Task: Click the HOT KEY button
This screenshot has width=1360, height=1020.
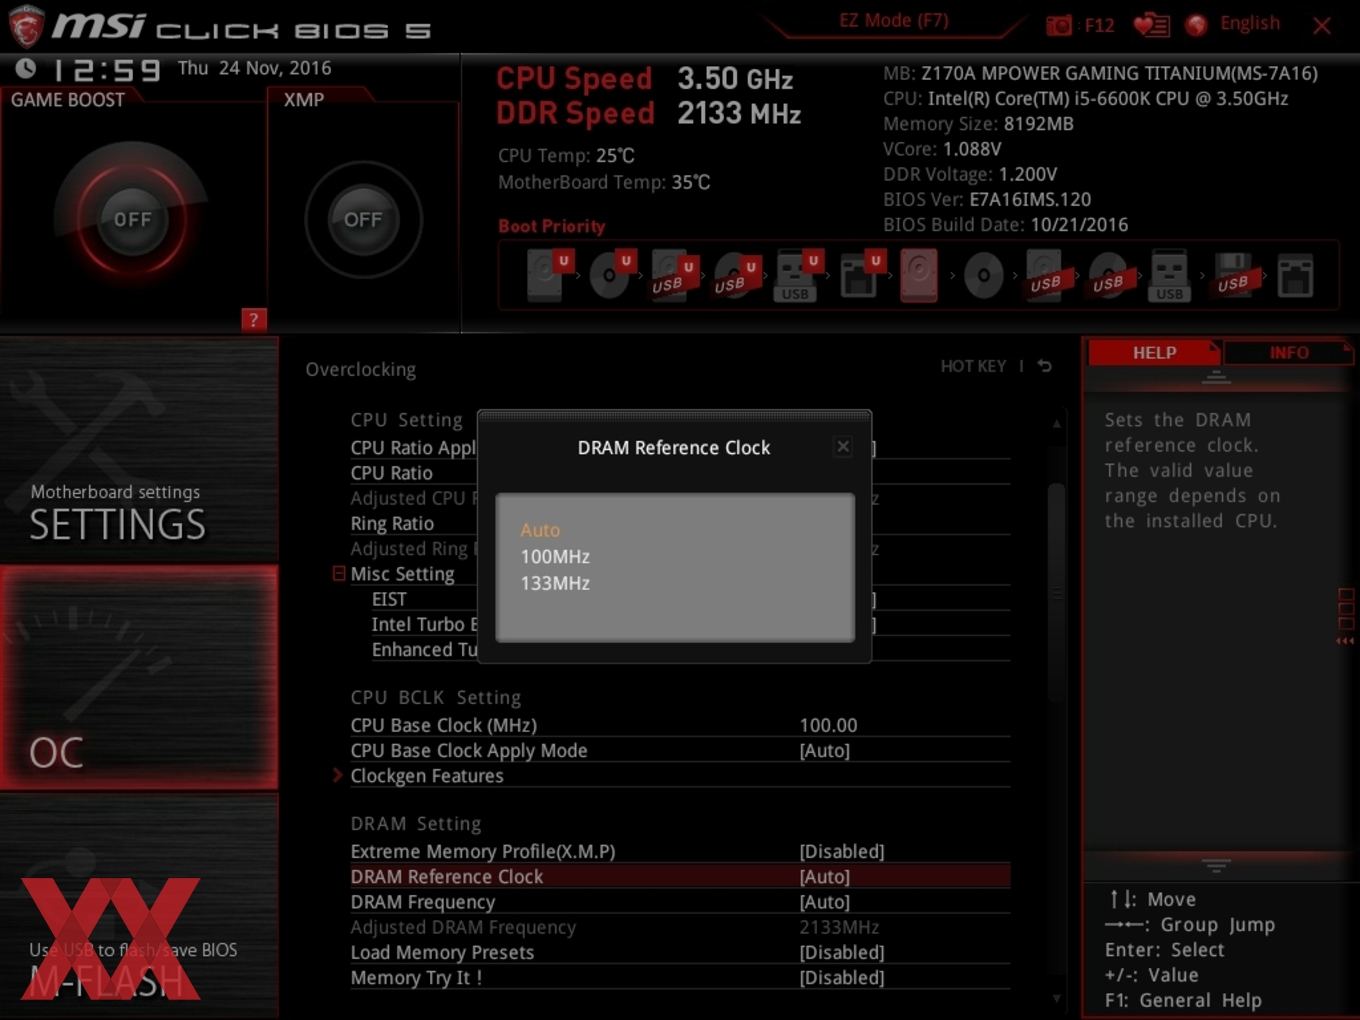Action: pos(973,366)
